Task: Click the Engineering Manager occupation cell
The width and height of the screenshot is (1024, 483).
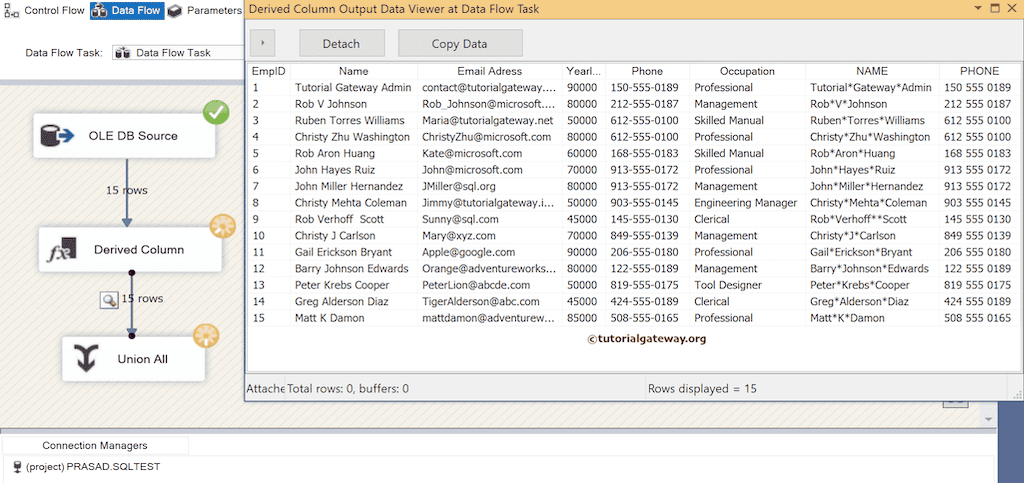Action: pyautogui.click(x=747, y=203)
